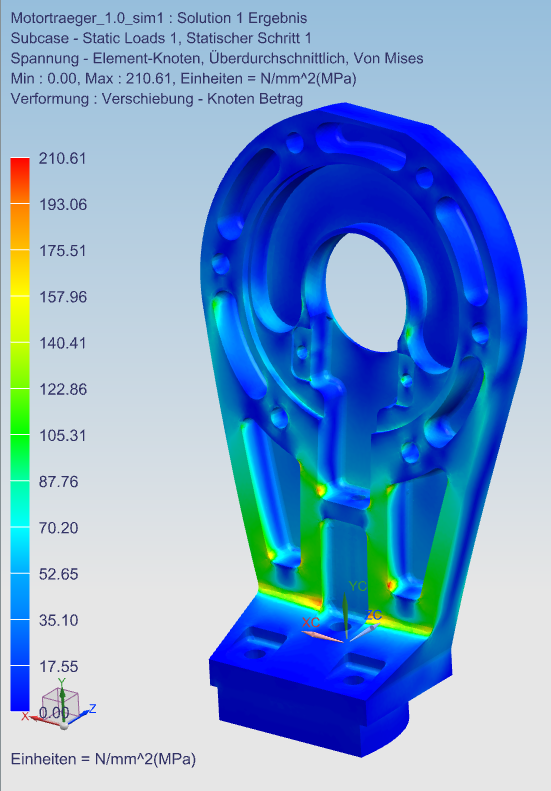Select the 'Verformung : Verschiebung - Knoten Betrag' line

point(157,98)
